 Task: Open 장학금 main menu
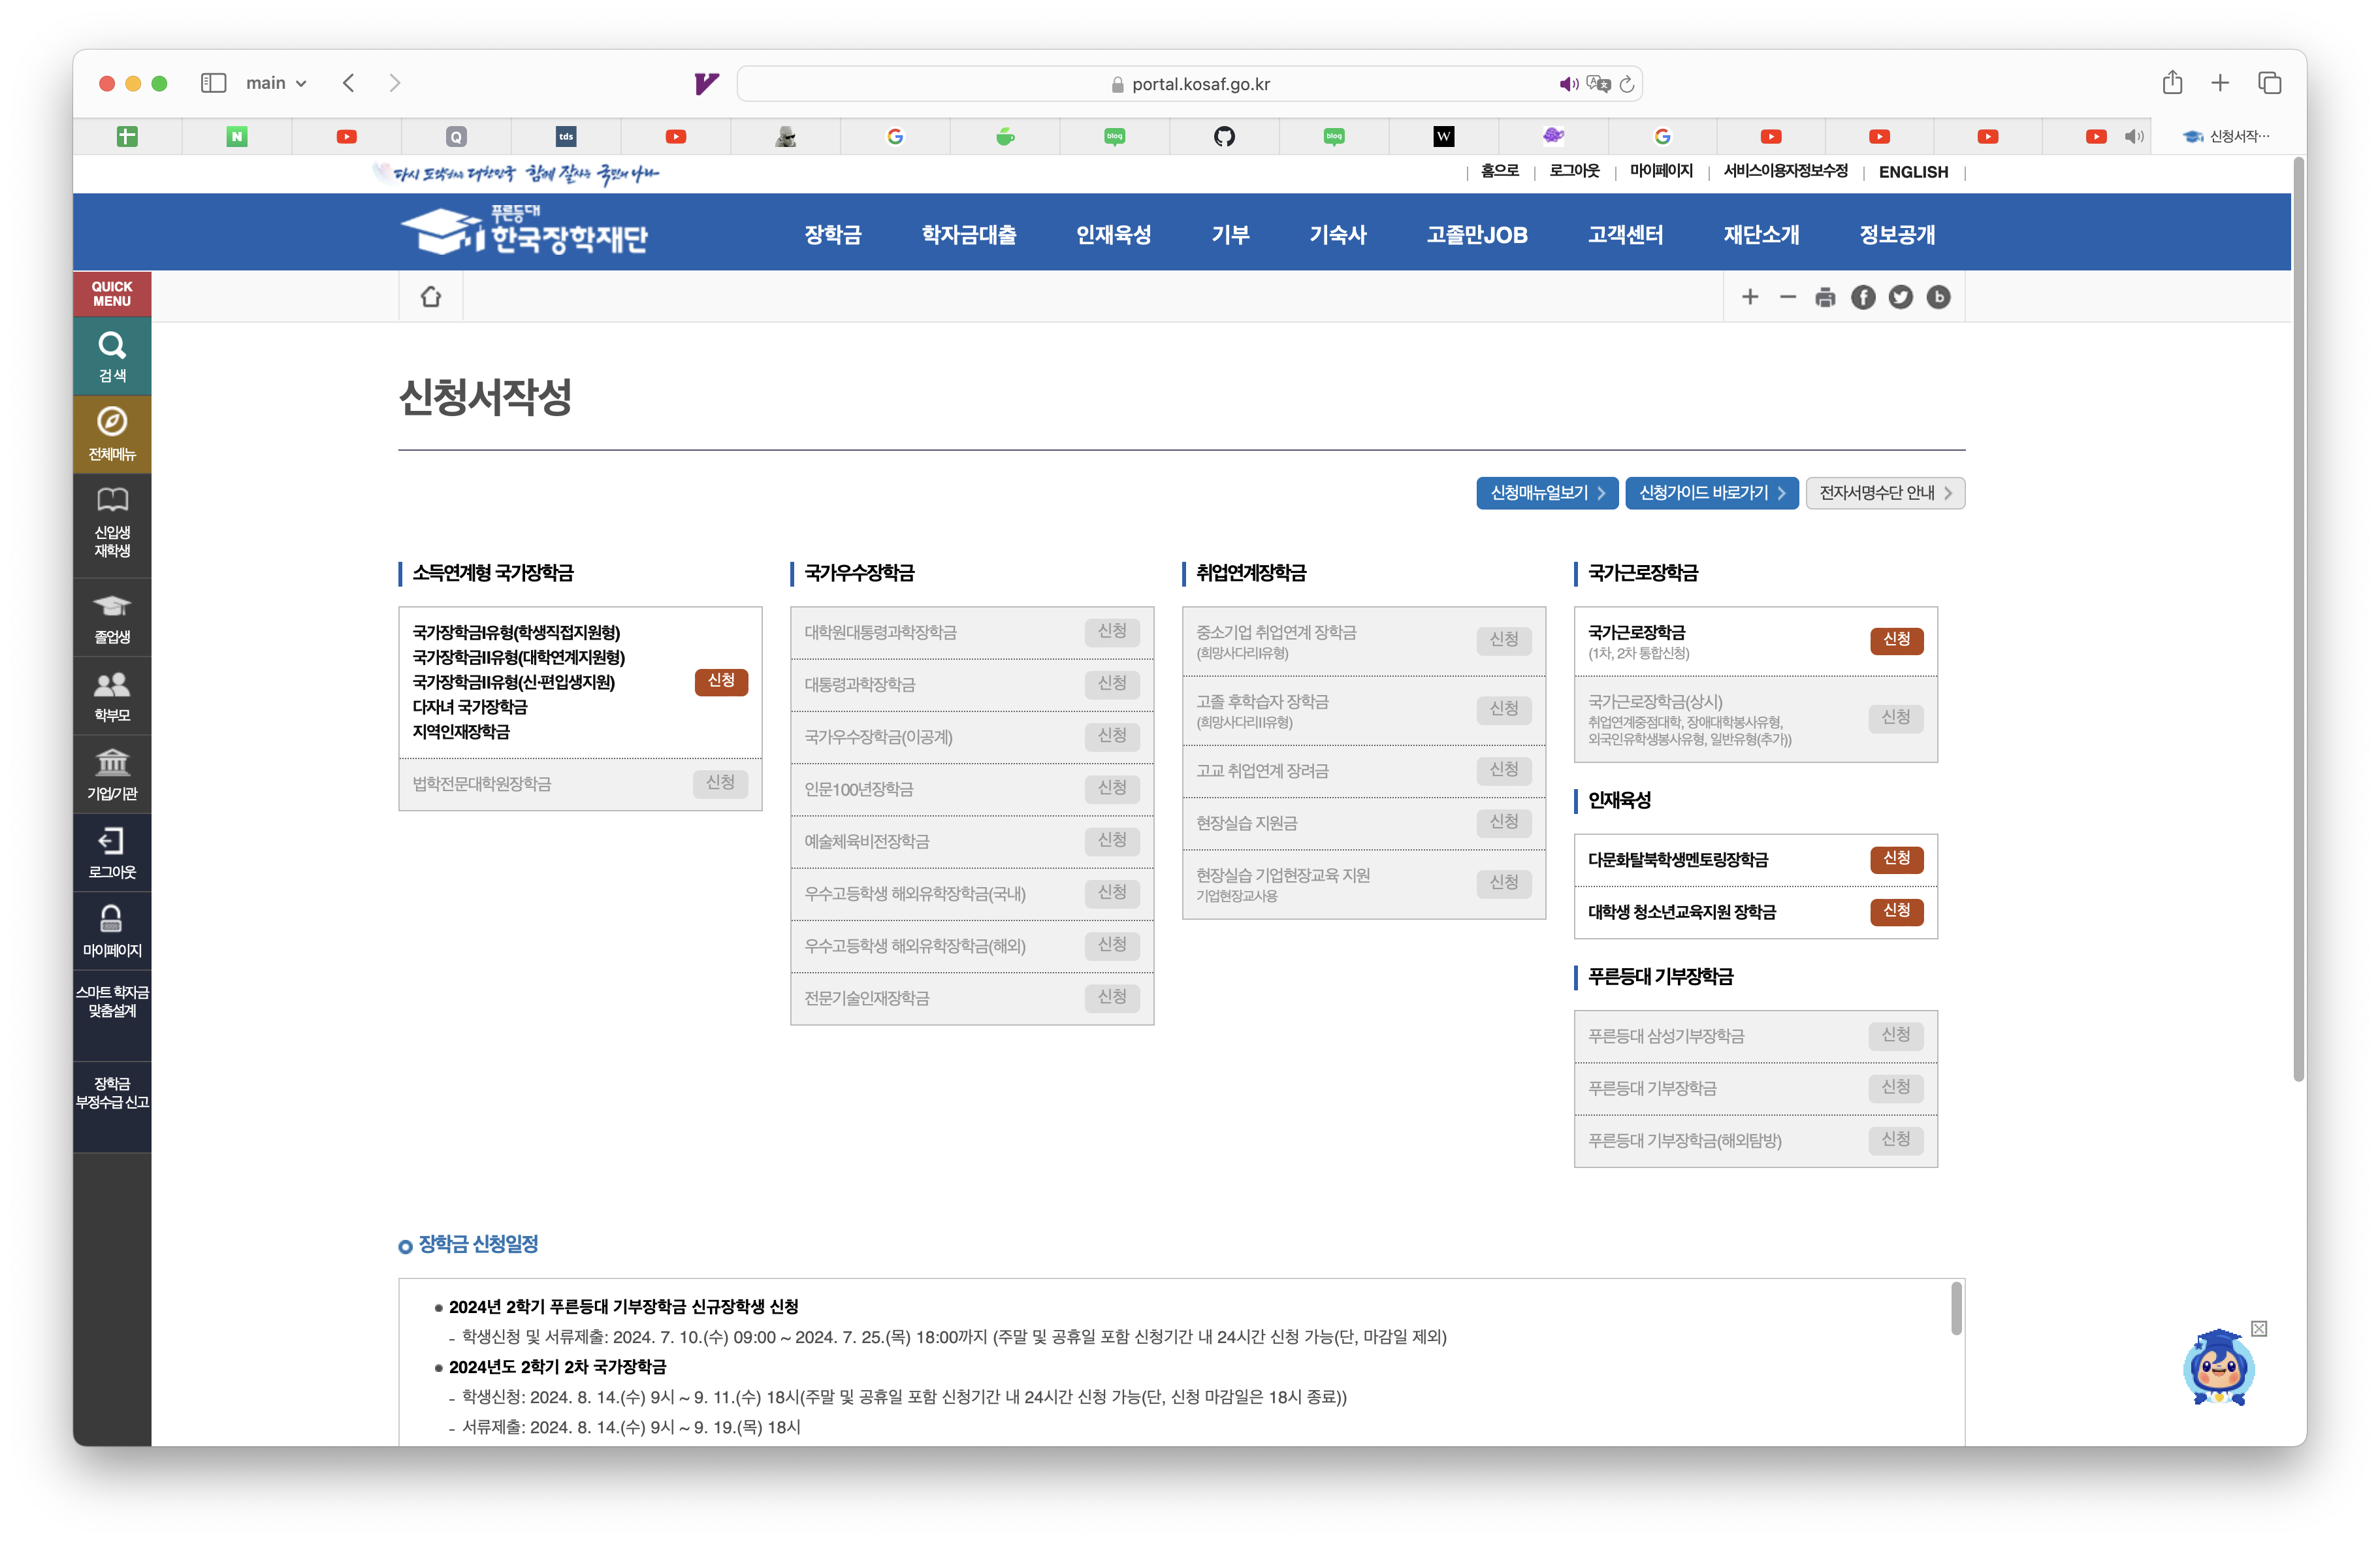833,235
